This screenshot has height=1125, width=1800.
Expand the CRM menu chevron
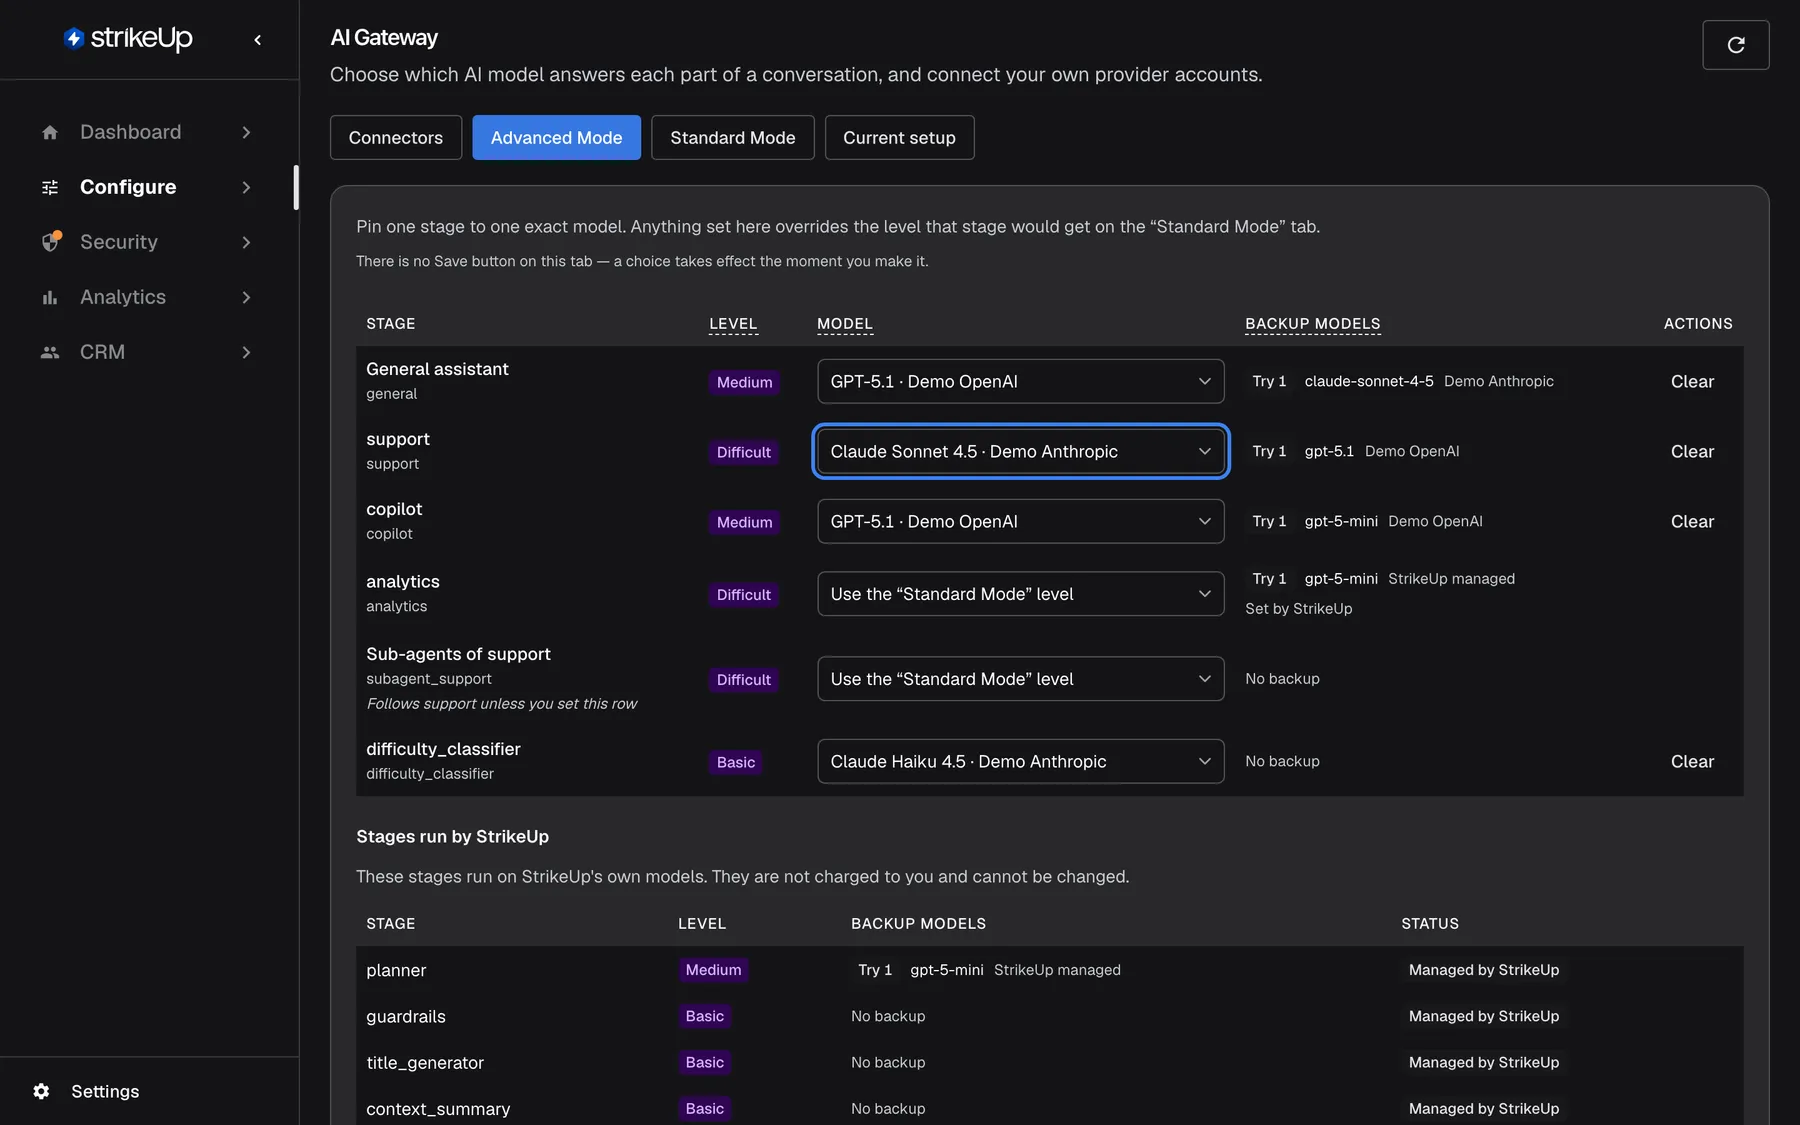[x=246, y=352]
